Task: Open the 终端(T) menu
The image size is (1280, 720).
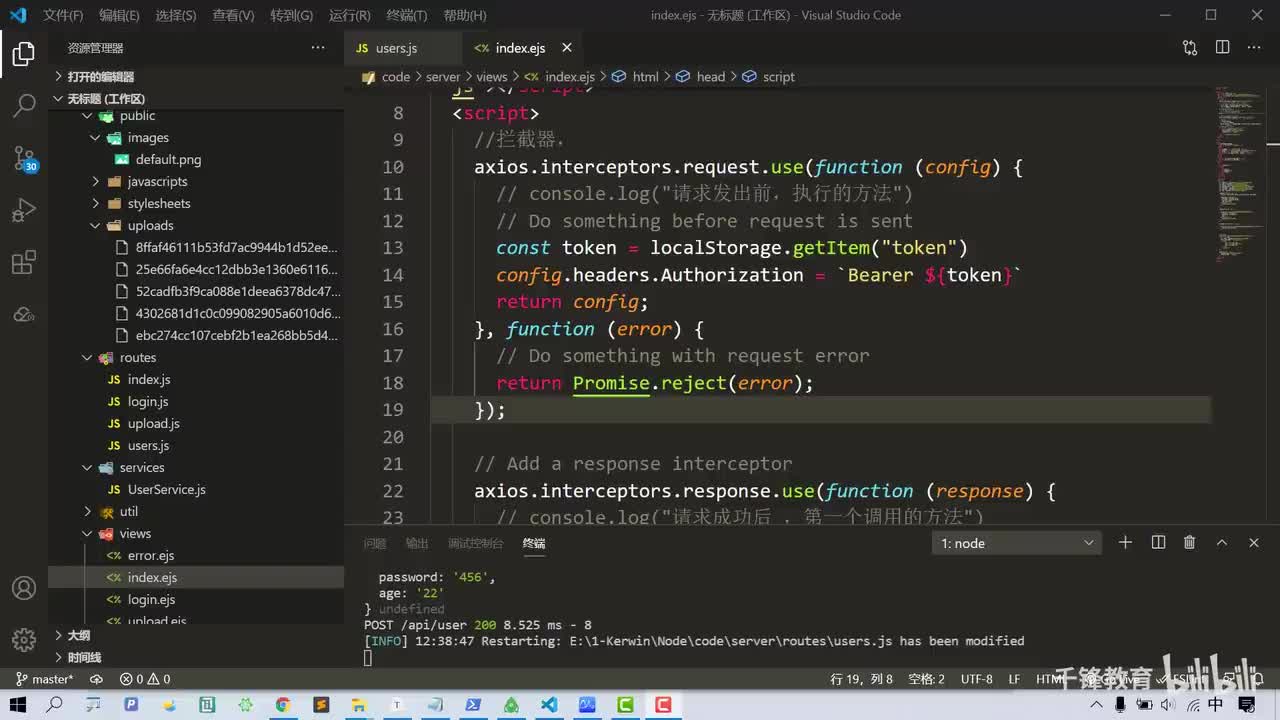Action: [x=406, y=15]
